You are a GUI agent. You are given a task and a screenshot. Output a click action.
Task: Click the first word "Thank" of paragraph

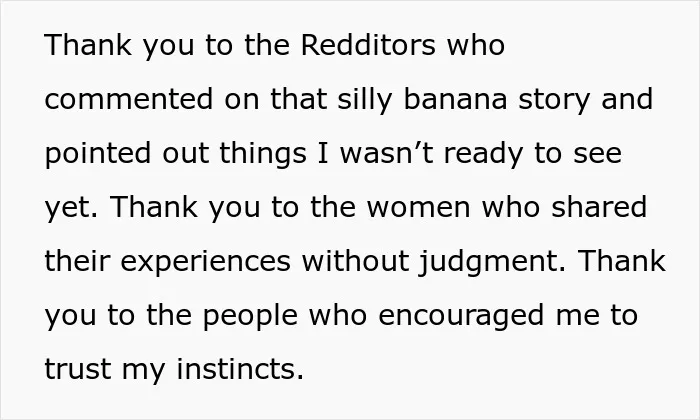coord(88,45)
